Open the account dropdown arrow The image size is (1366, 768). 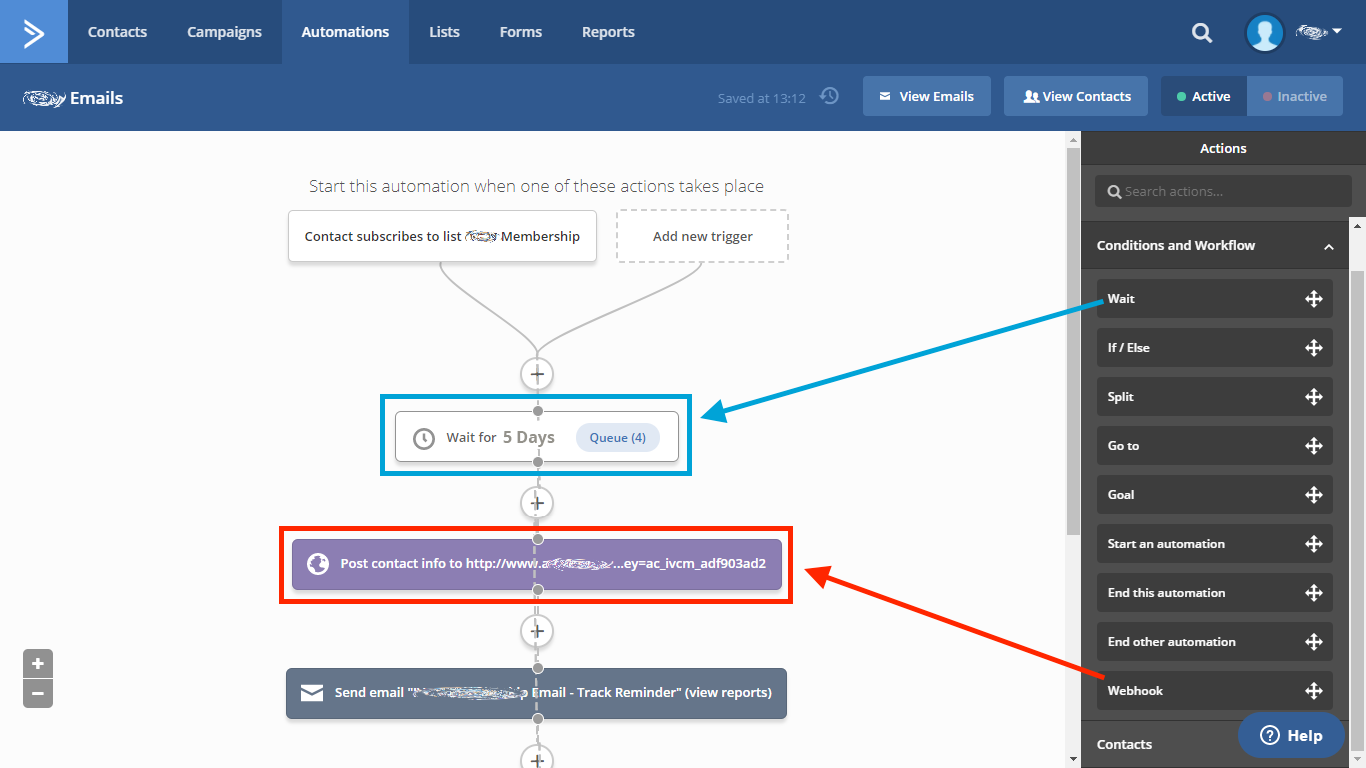pyautogui.click(x=1337, y=32)
